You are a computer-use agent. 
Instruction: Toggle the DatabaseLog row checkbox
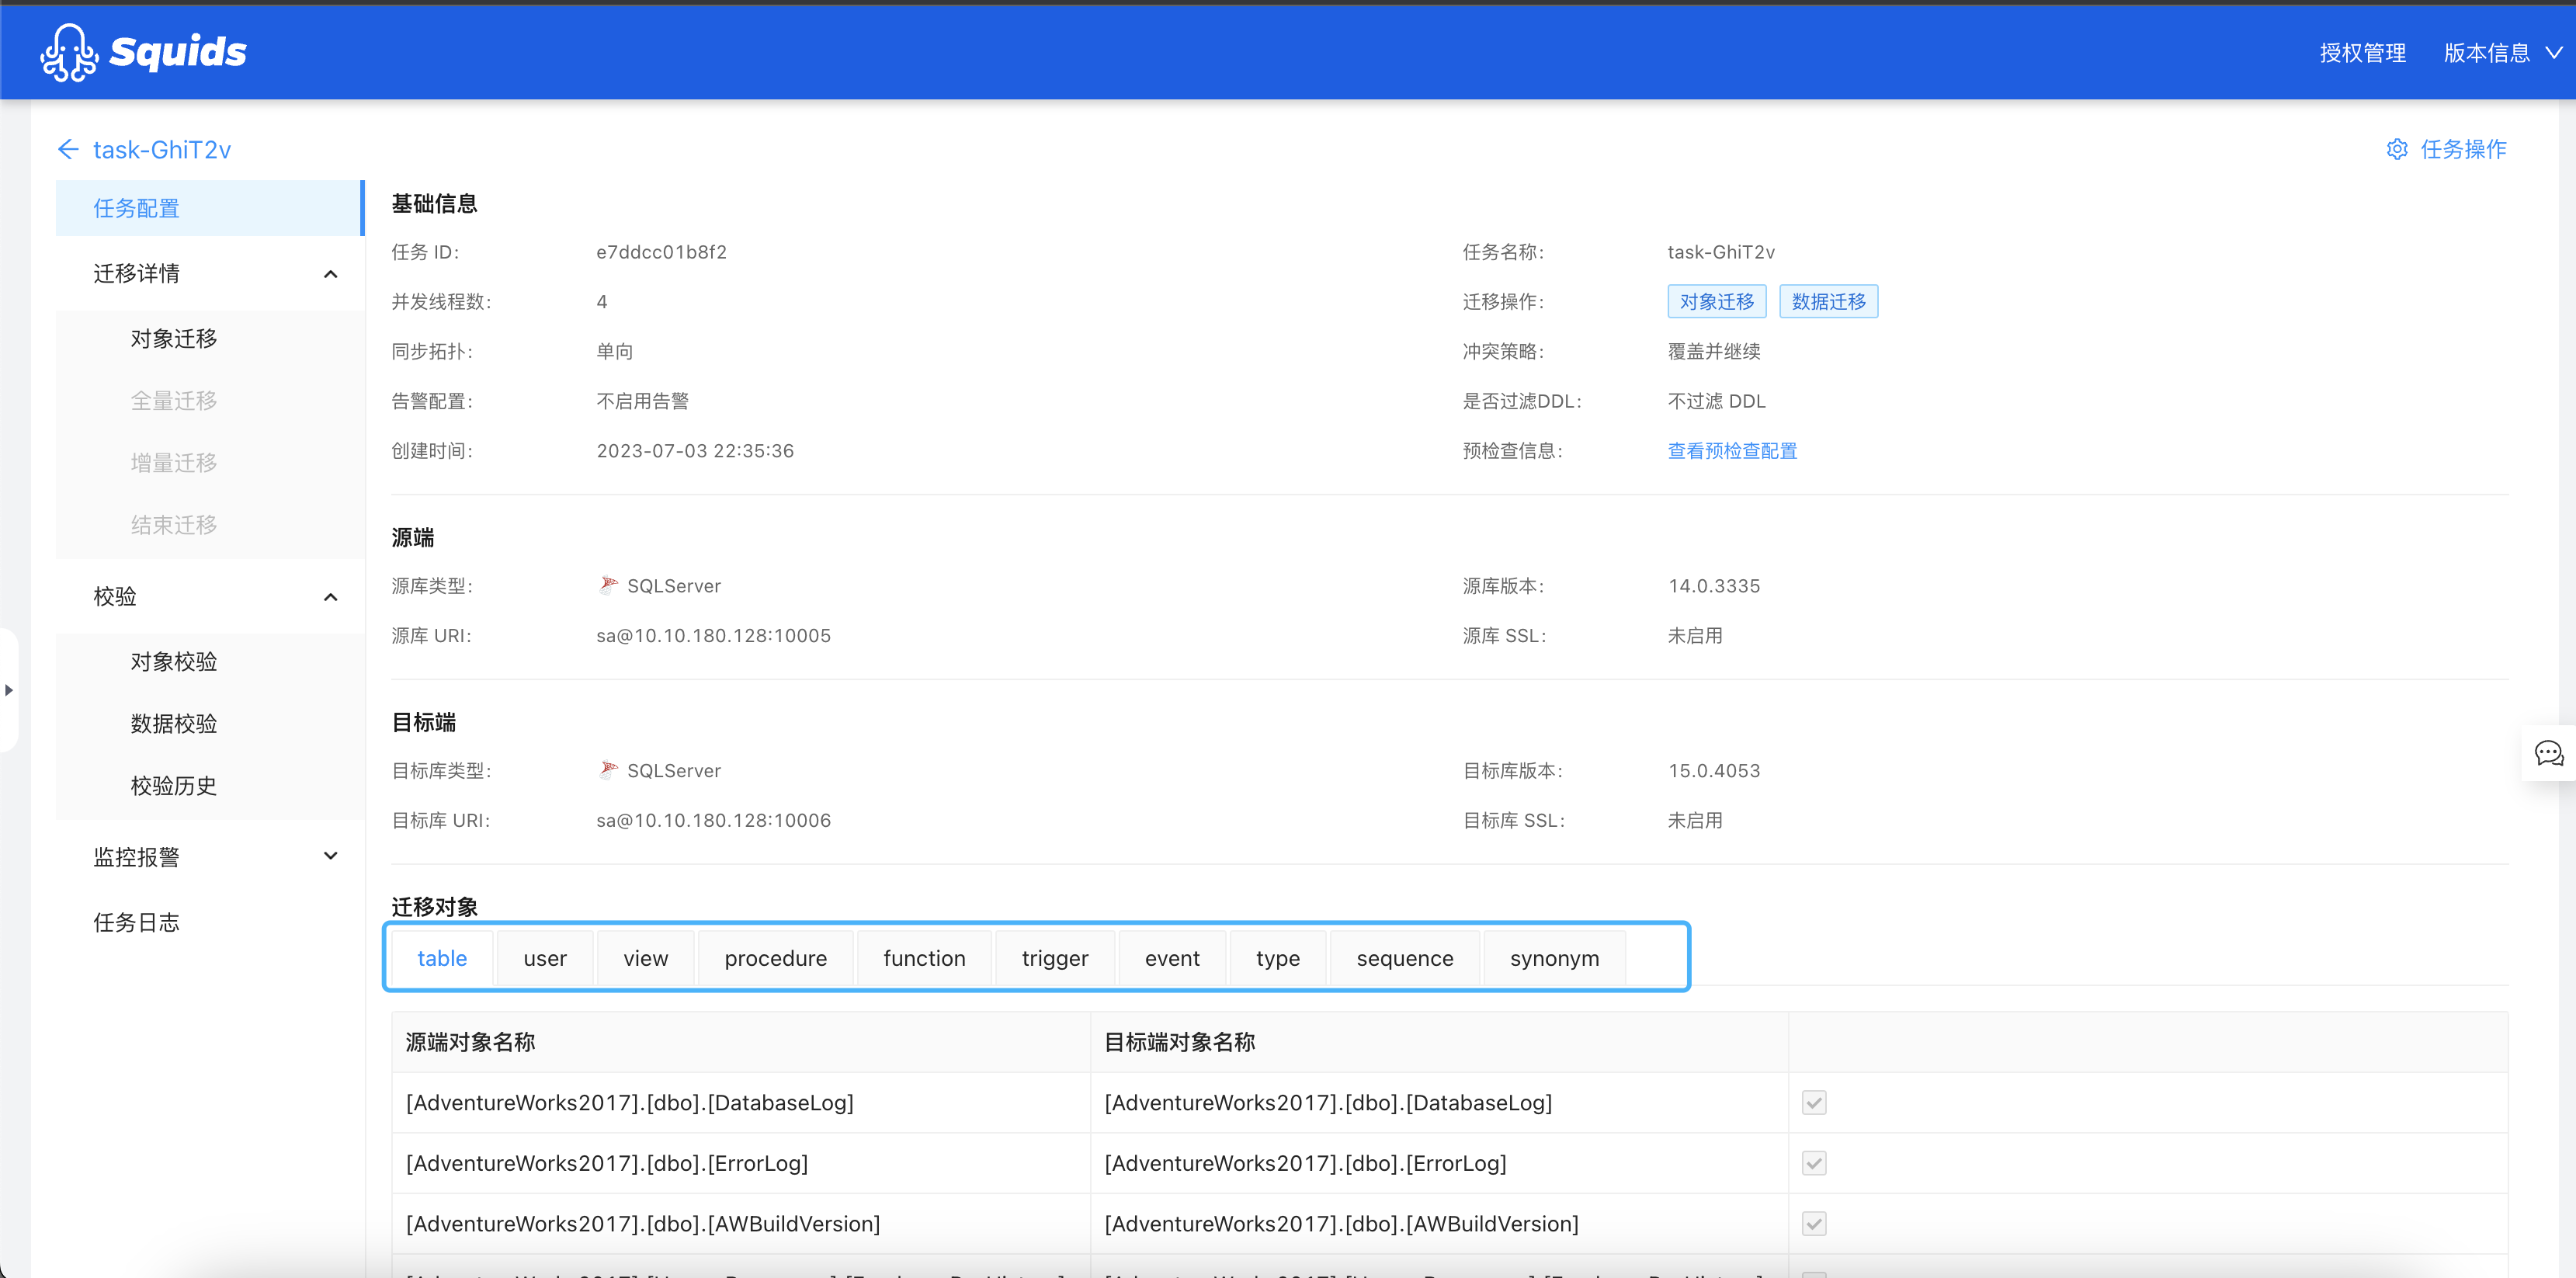[1814, 1102]
